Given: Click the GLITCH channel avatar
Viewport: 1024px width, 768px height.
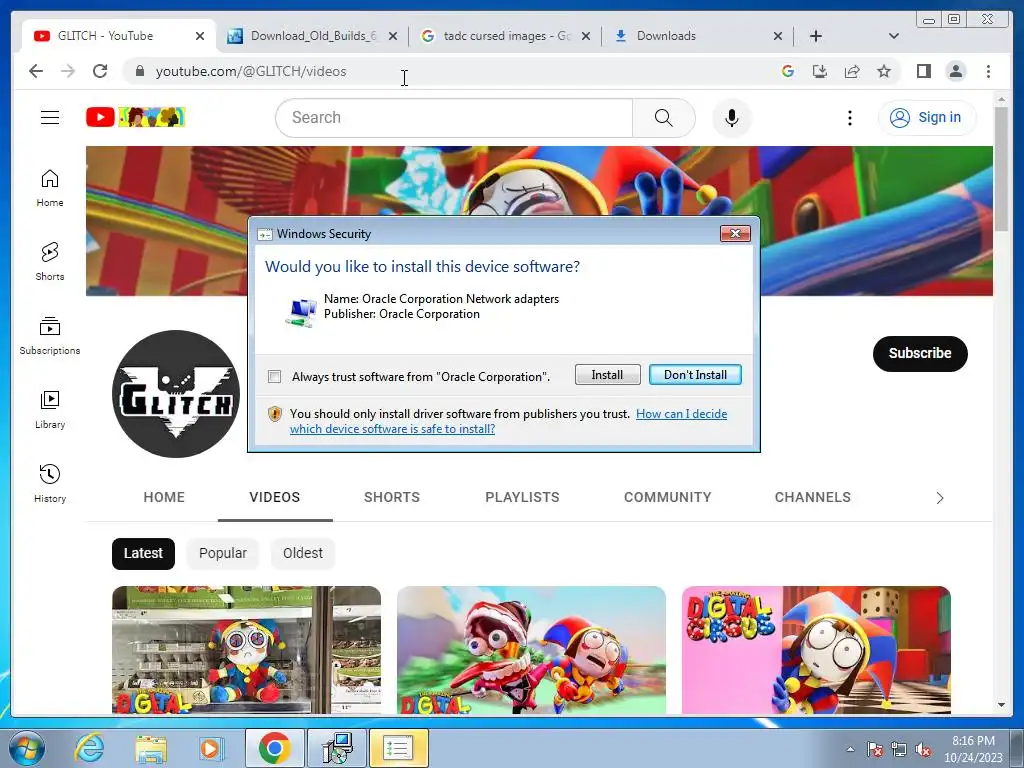Looking at the screenshot, I should click(x=176, y=394).
